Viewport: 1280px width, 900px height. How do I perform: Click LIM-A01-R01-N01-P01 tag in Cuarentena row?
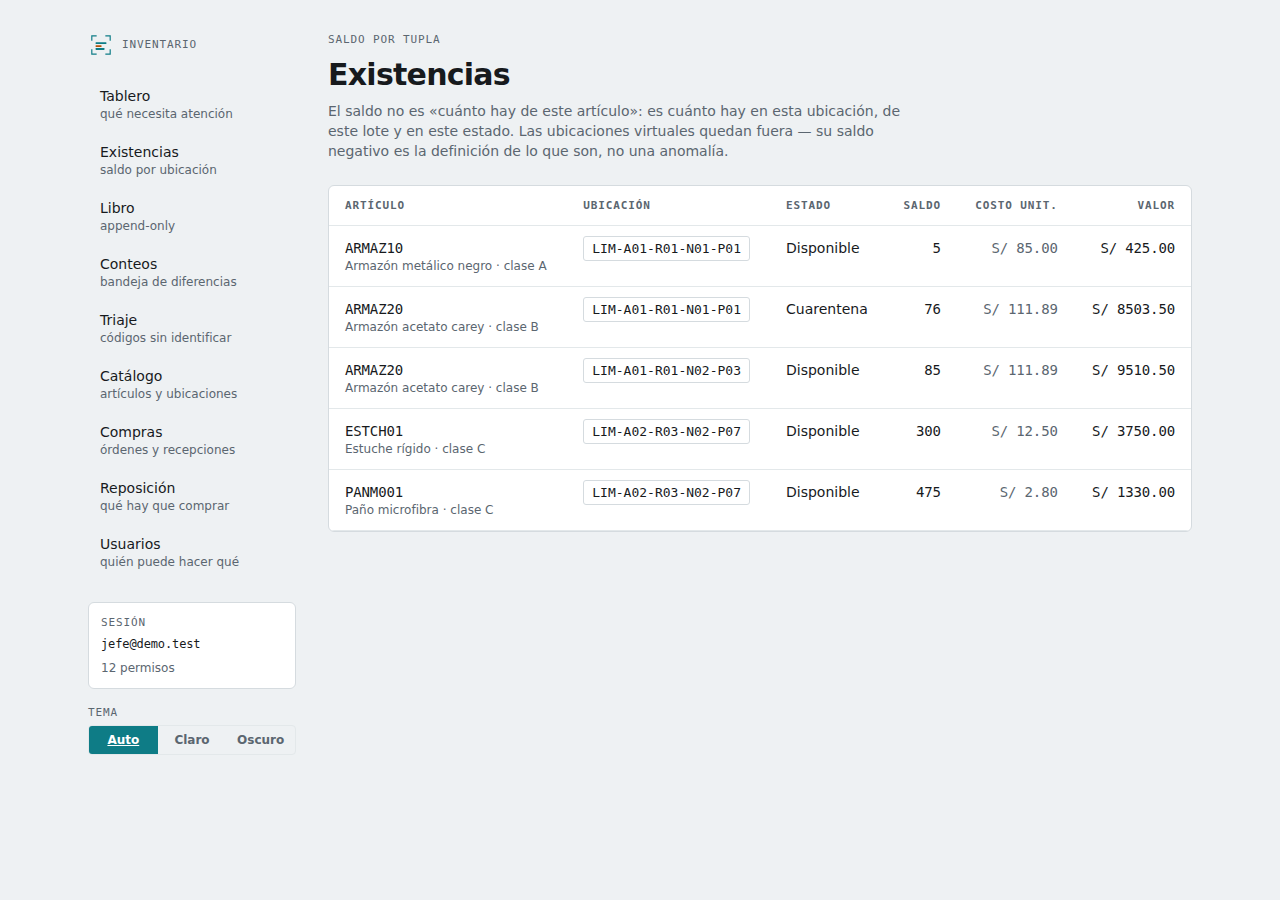click(x=666, y=310)
